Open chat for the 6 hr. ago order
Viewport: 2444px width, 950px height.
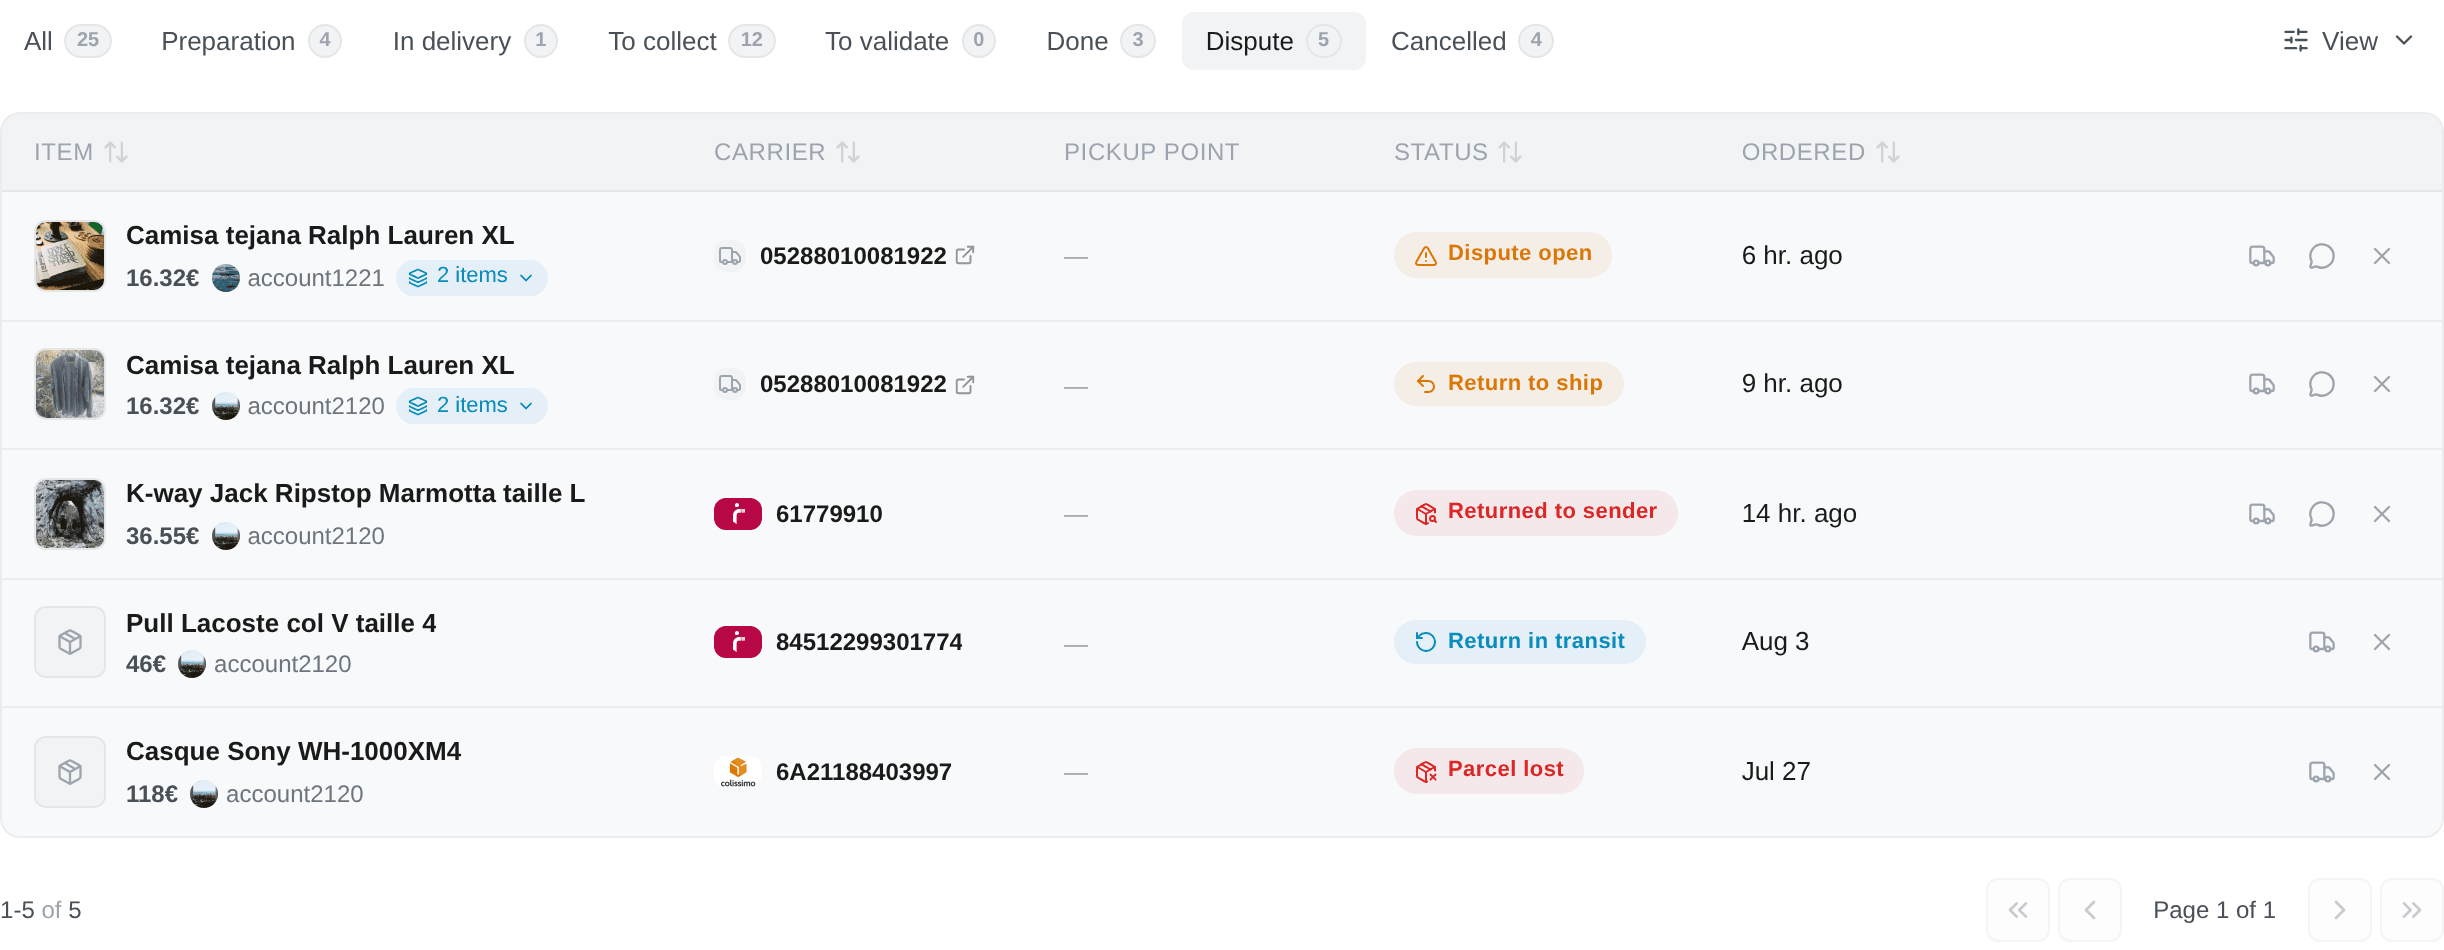2322,256
